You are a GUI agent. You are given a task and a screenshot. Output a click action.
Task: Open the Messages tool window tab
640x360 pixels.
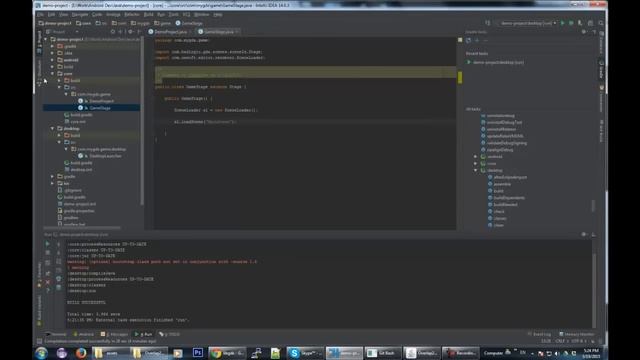point(114,334)
